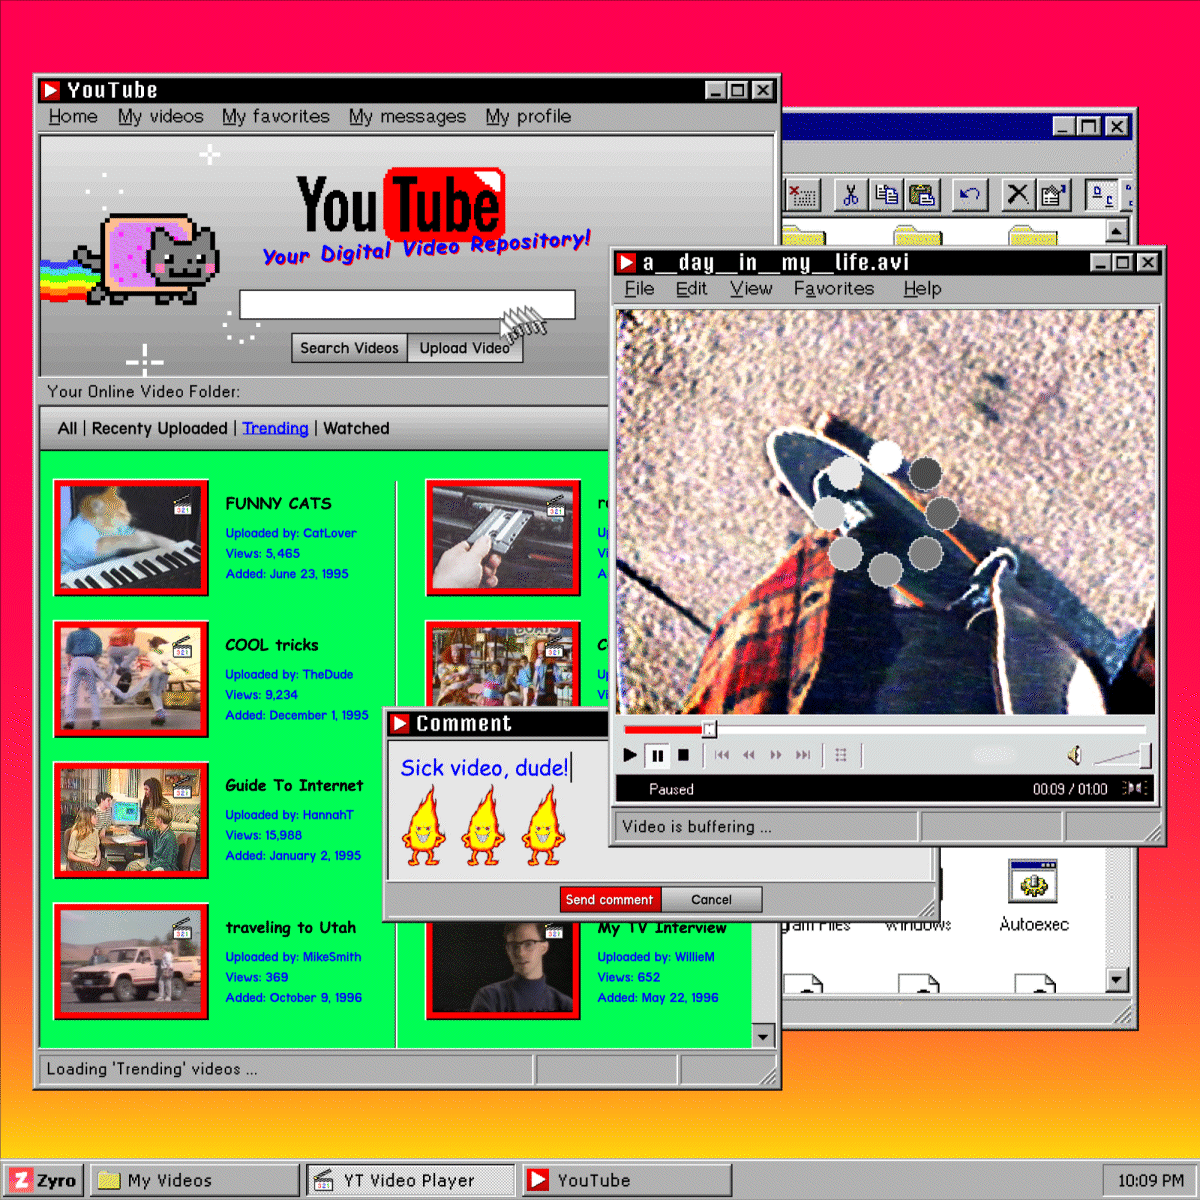
Task: Switch to YT Video Player in the taskbar
Action: tap(411, 1180)
